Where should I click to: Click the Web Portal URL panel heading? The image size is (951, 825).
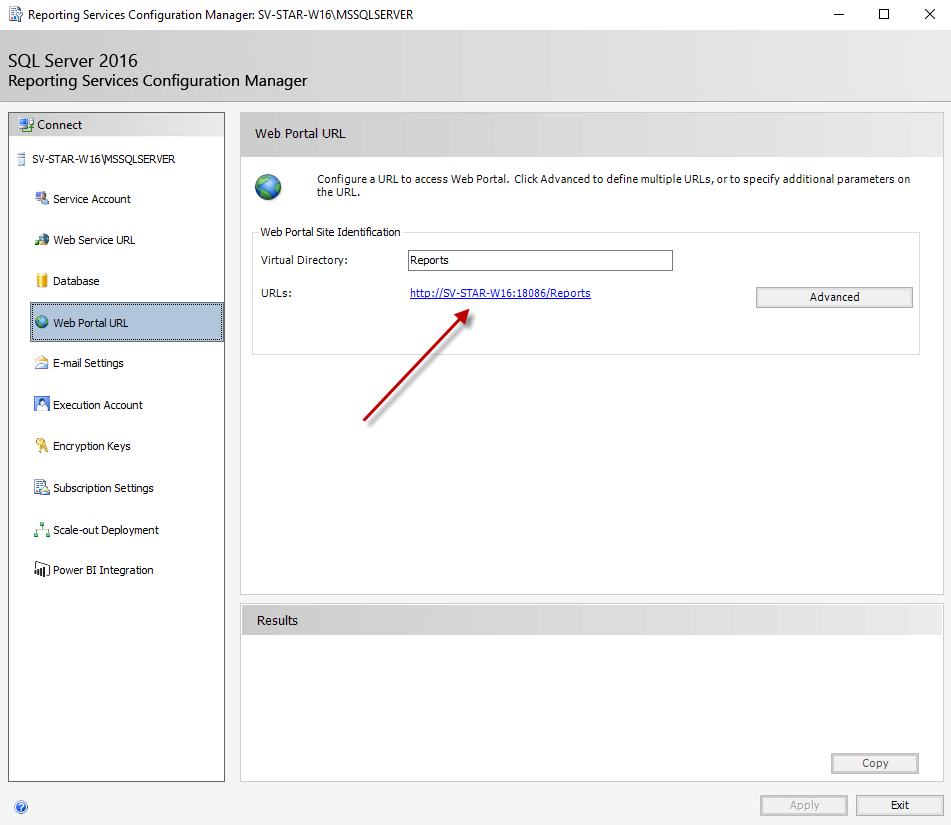click(300, 133)
